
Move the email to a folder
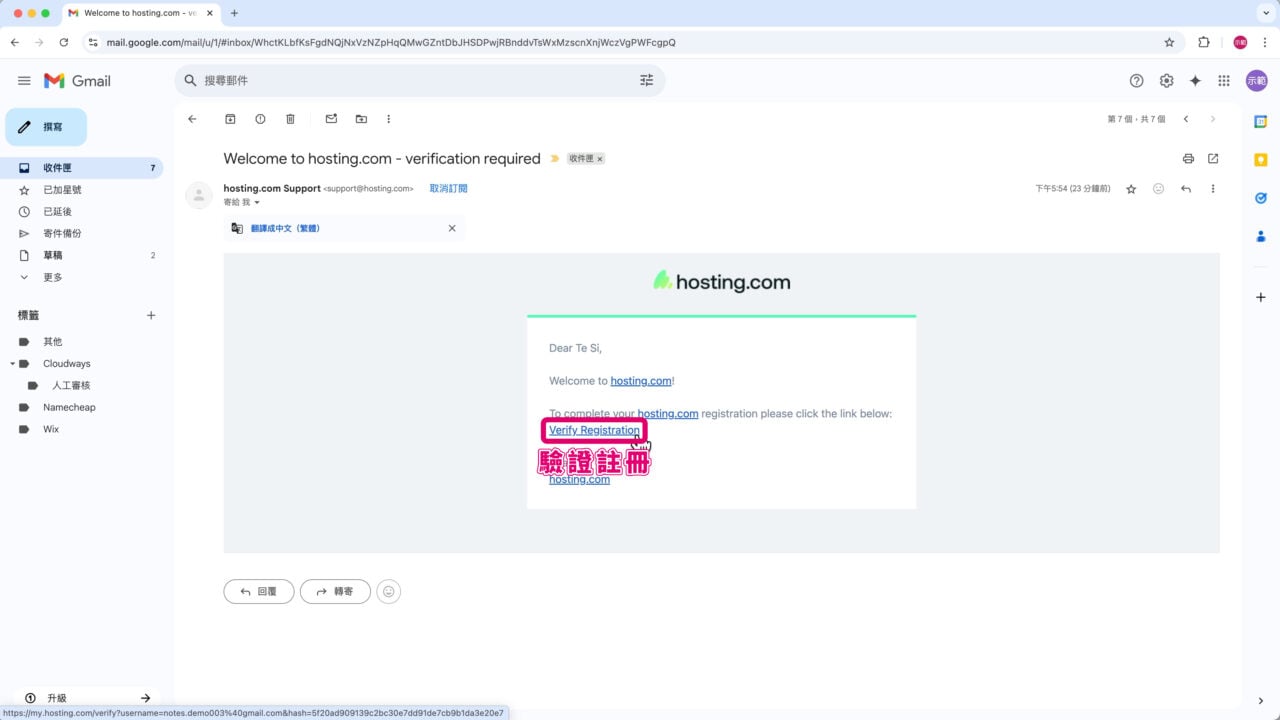coord(361,119)
